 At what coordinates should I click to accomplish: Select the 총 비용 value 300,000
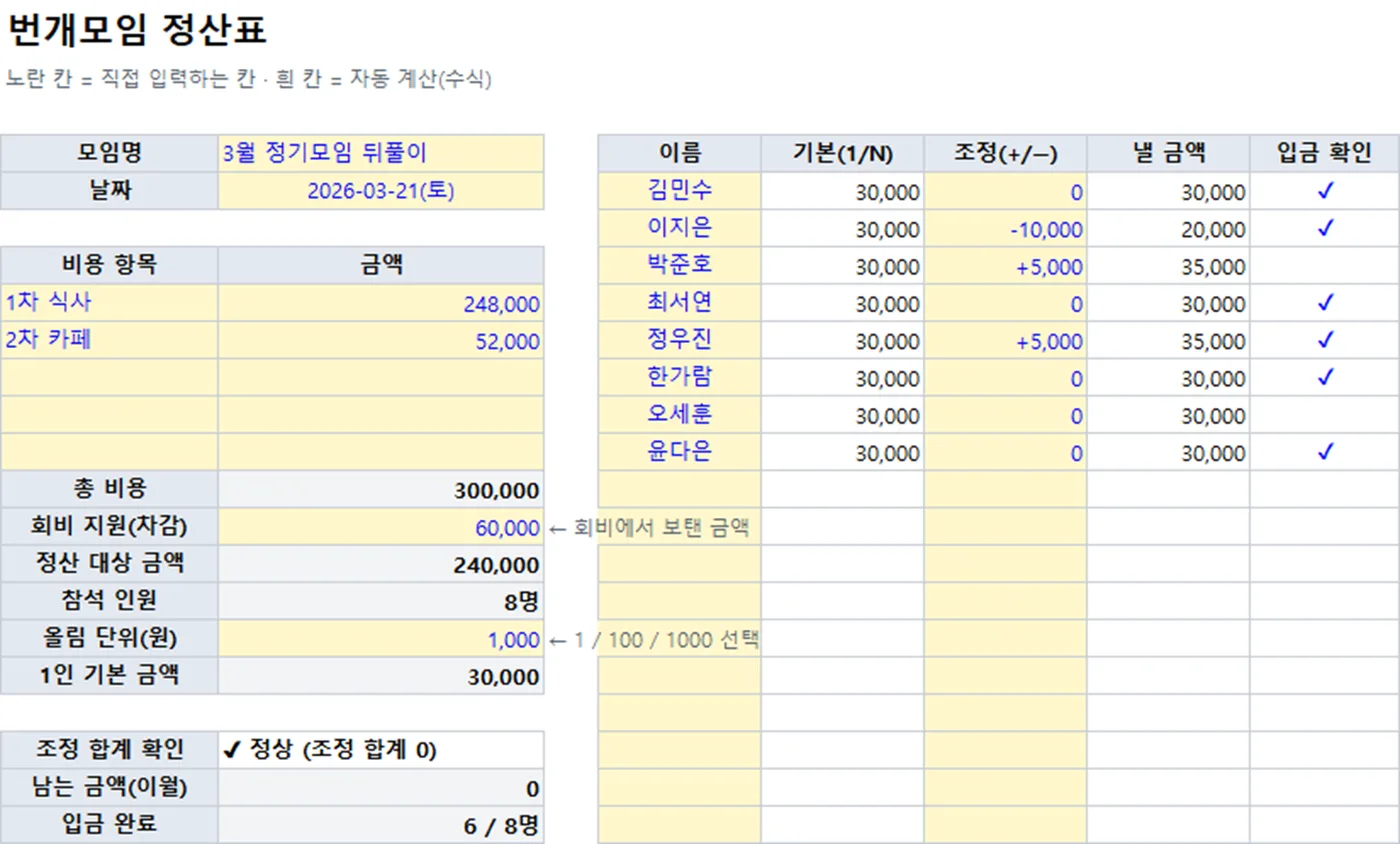click(x=381, y=490)
